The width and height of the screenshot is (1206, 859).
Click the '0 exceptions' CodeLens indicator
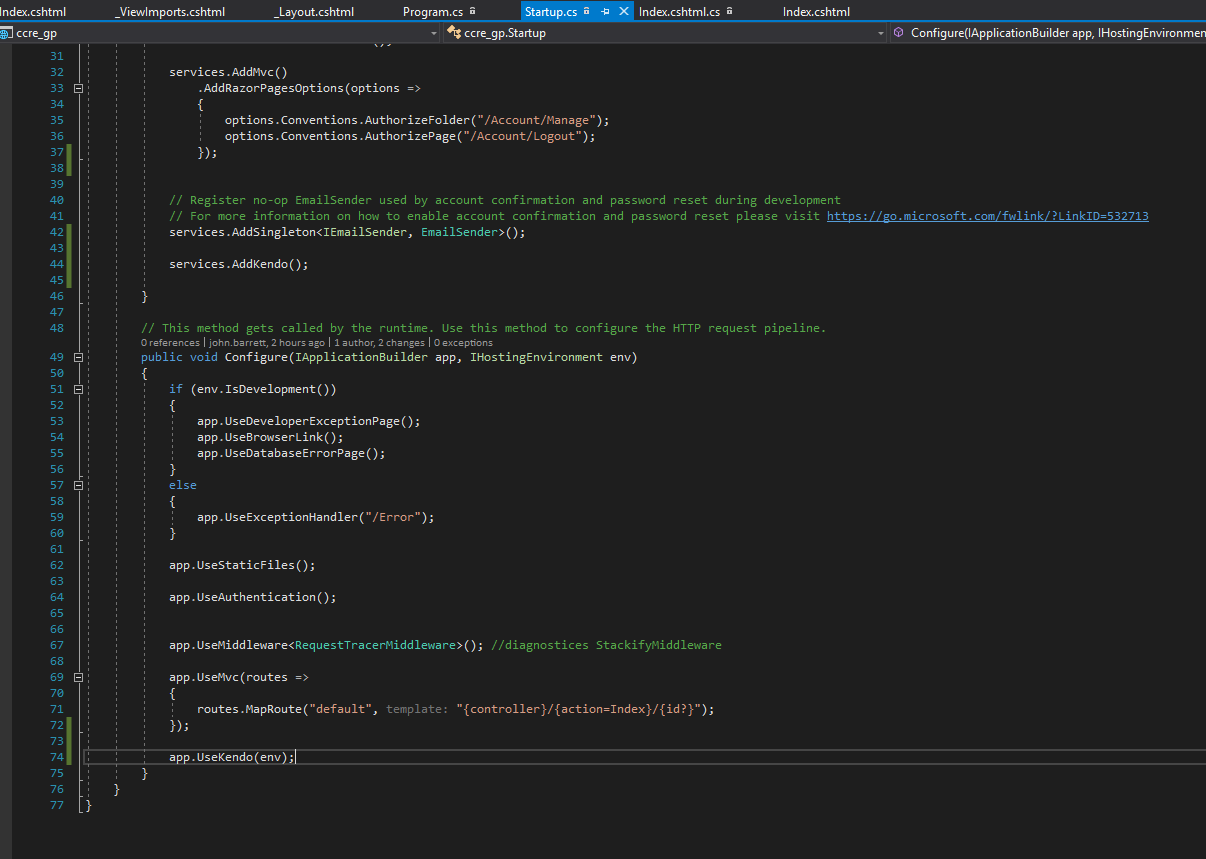(464, 342)
